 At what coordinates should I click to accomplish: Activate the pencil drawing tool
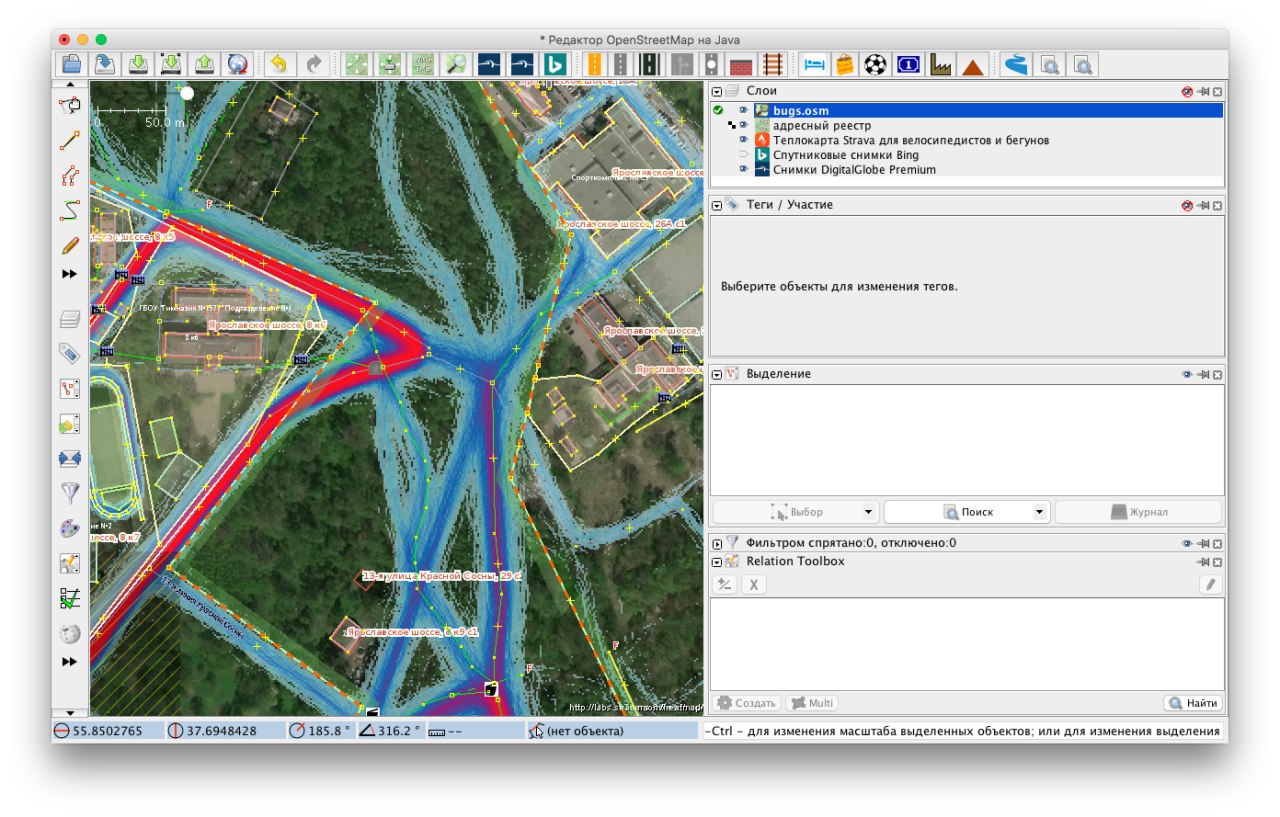click(x=70, y=245)
